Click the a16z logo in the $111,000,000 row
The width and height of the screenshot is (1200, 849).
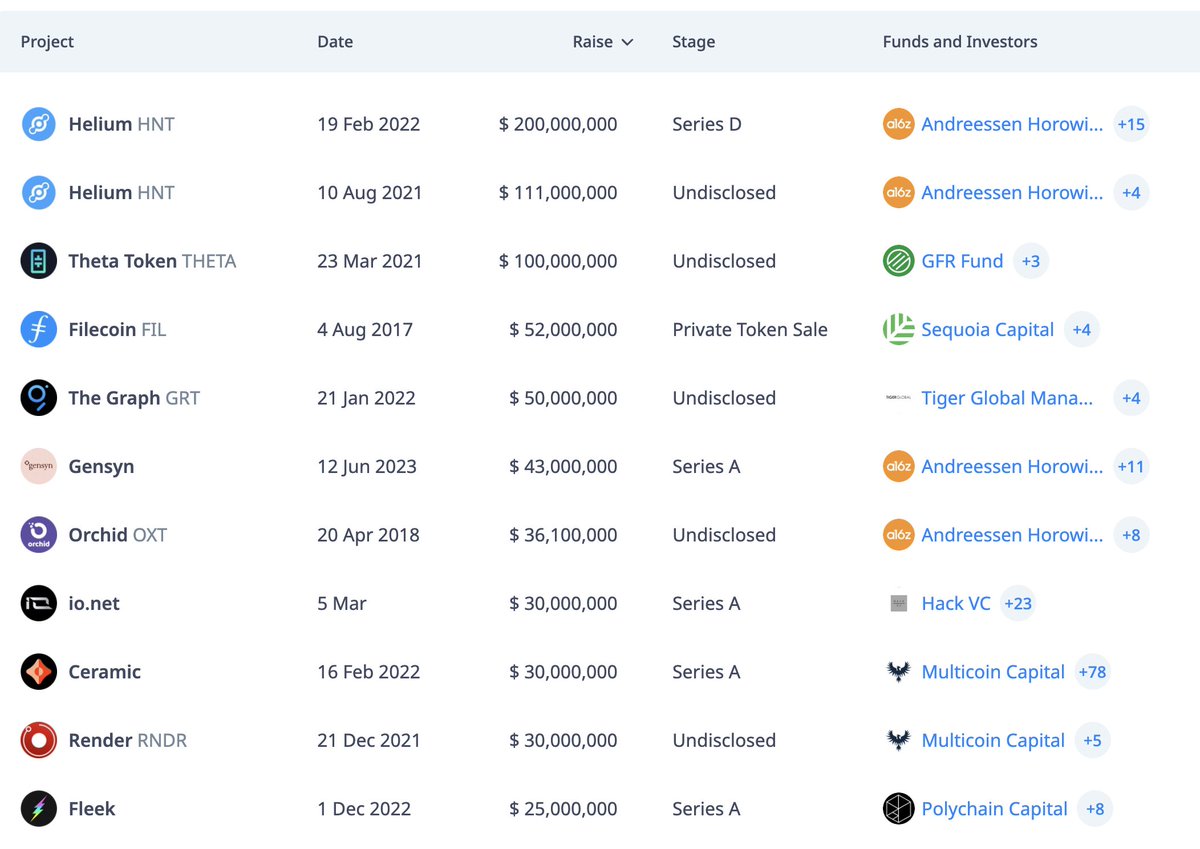click(898, 193)
